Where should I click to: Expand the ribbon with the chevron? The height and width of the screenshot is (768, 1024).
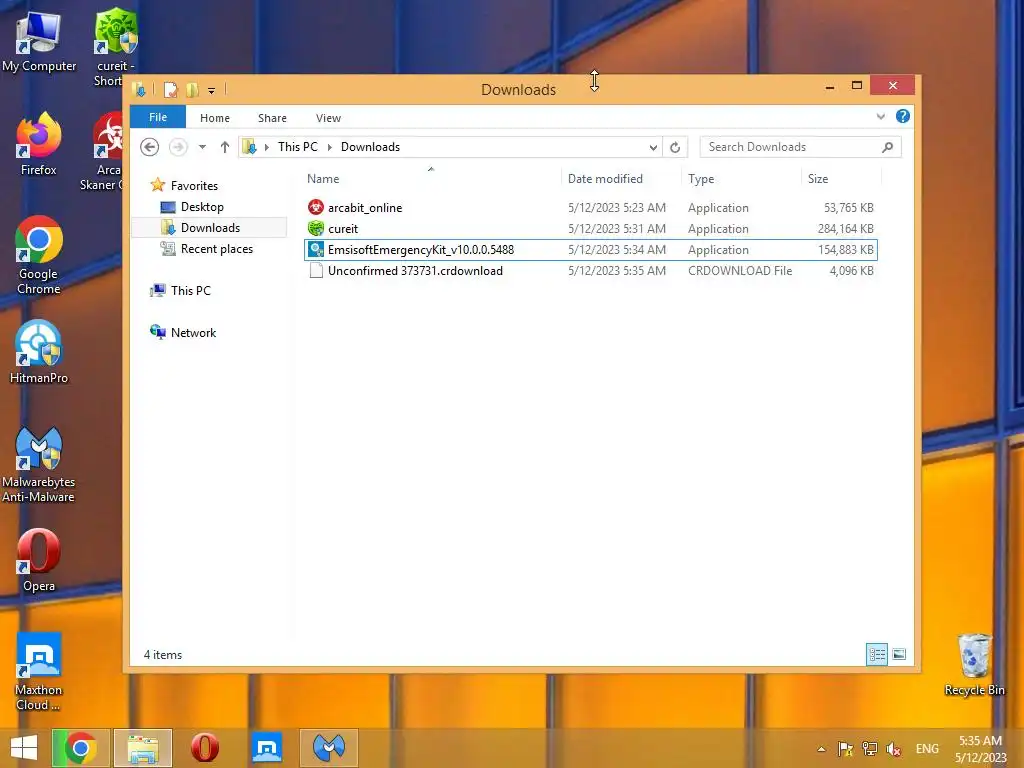(880, 116)
